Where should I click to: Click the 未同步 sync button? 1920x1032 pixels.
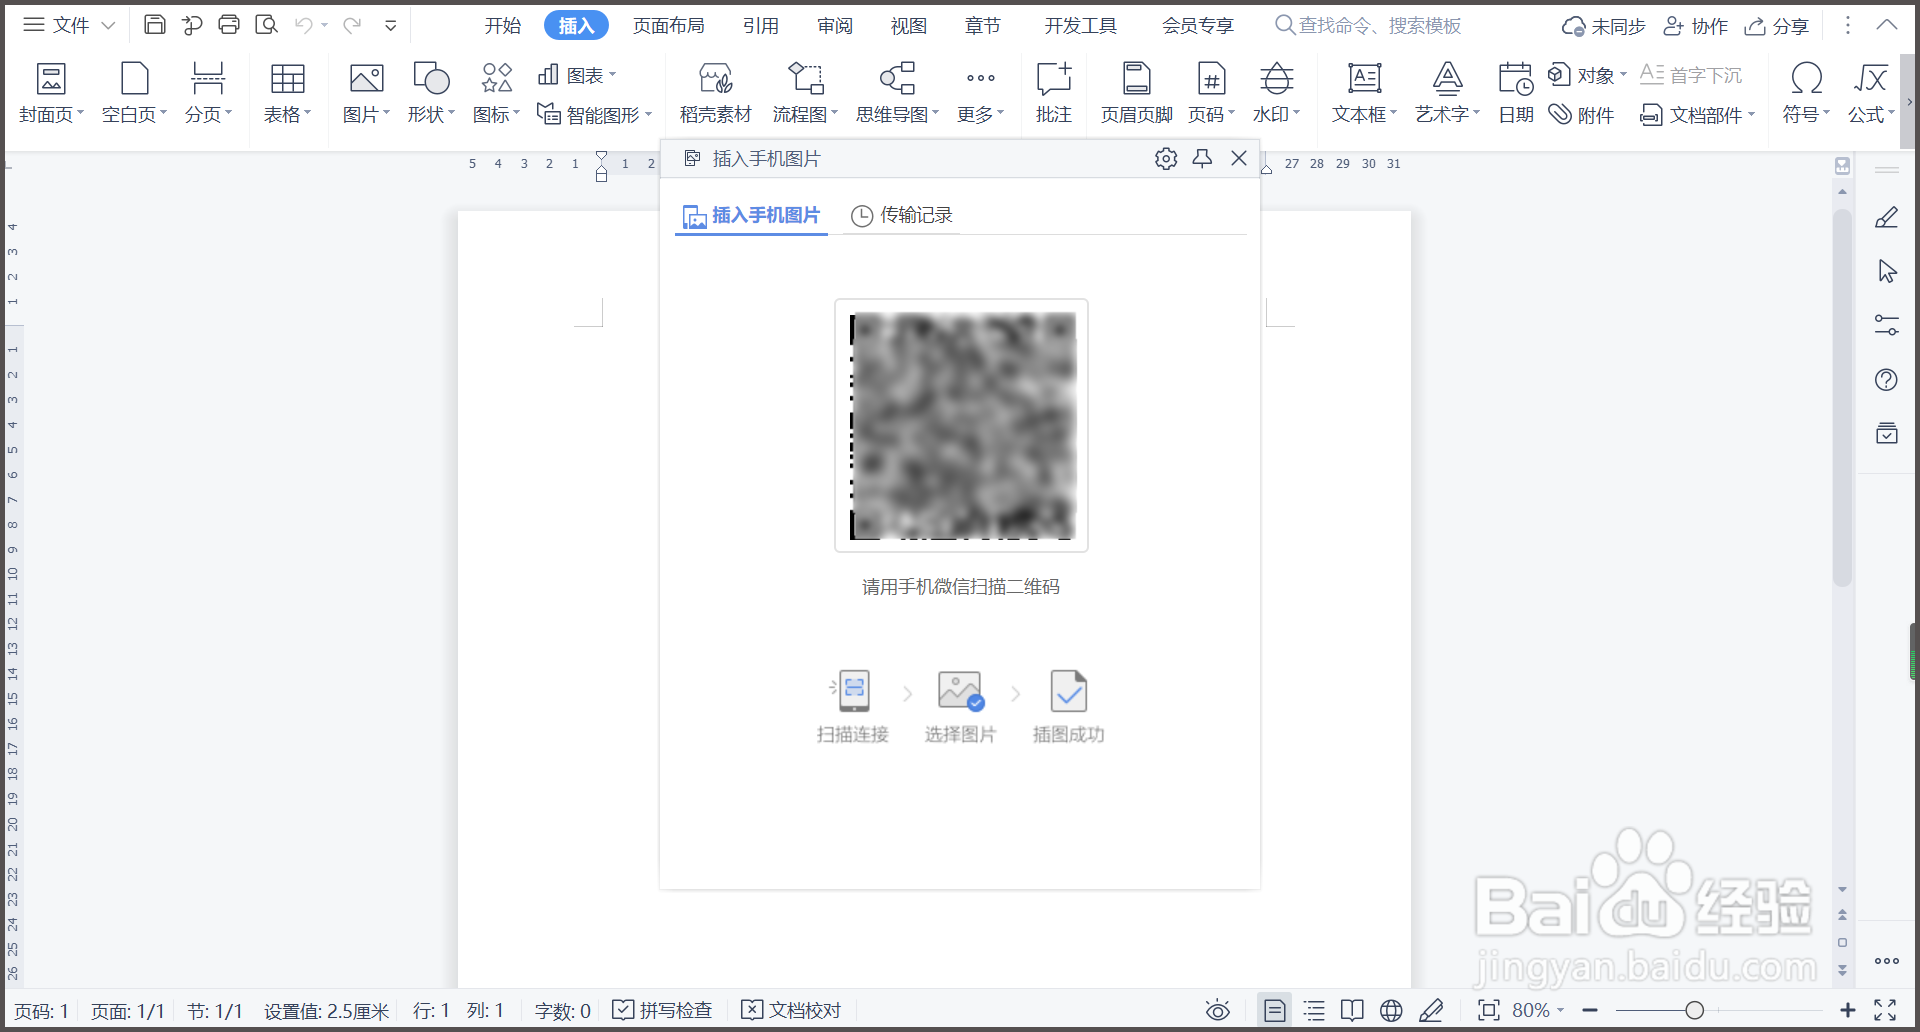(1604, 26)
